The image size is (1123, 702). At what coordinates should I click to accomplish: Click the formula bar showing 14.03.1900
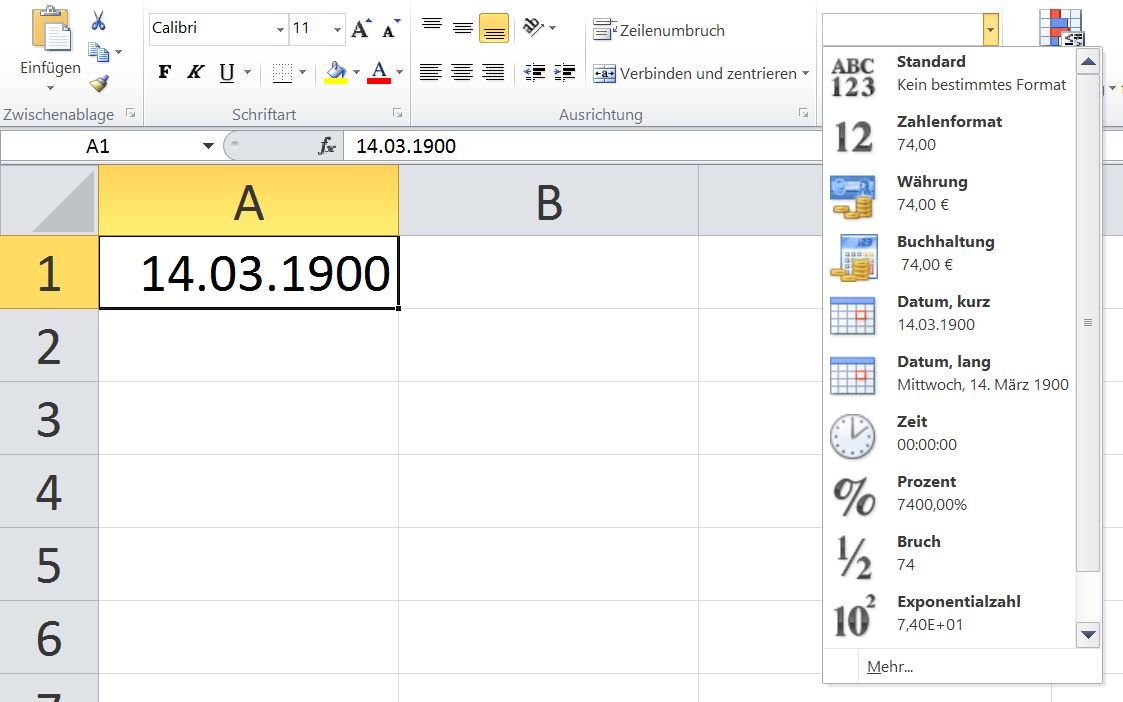point(582,146)
